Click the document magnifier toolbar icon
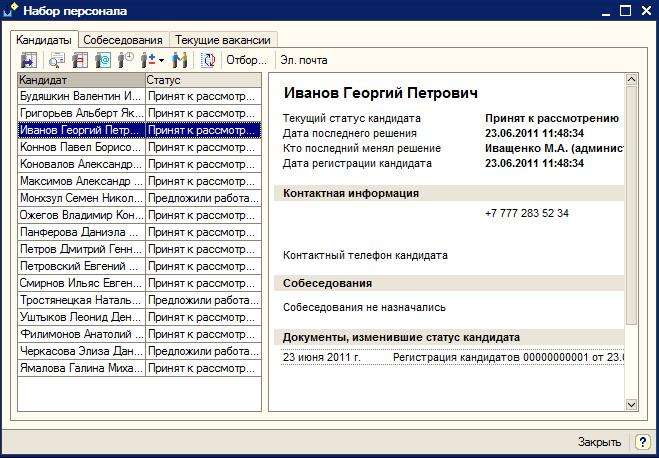This screenshot has width=659, height=458. pyautogui.click(x=57, y=60)
